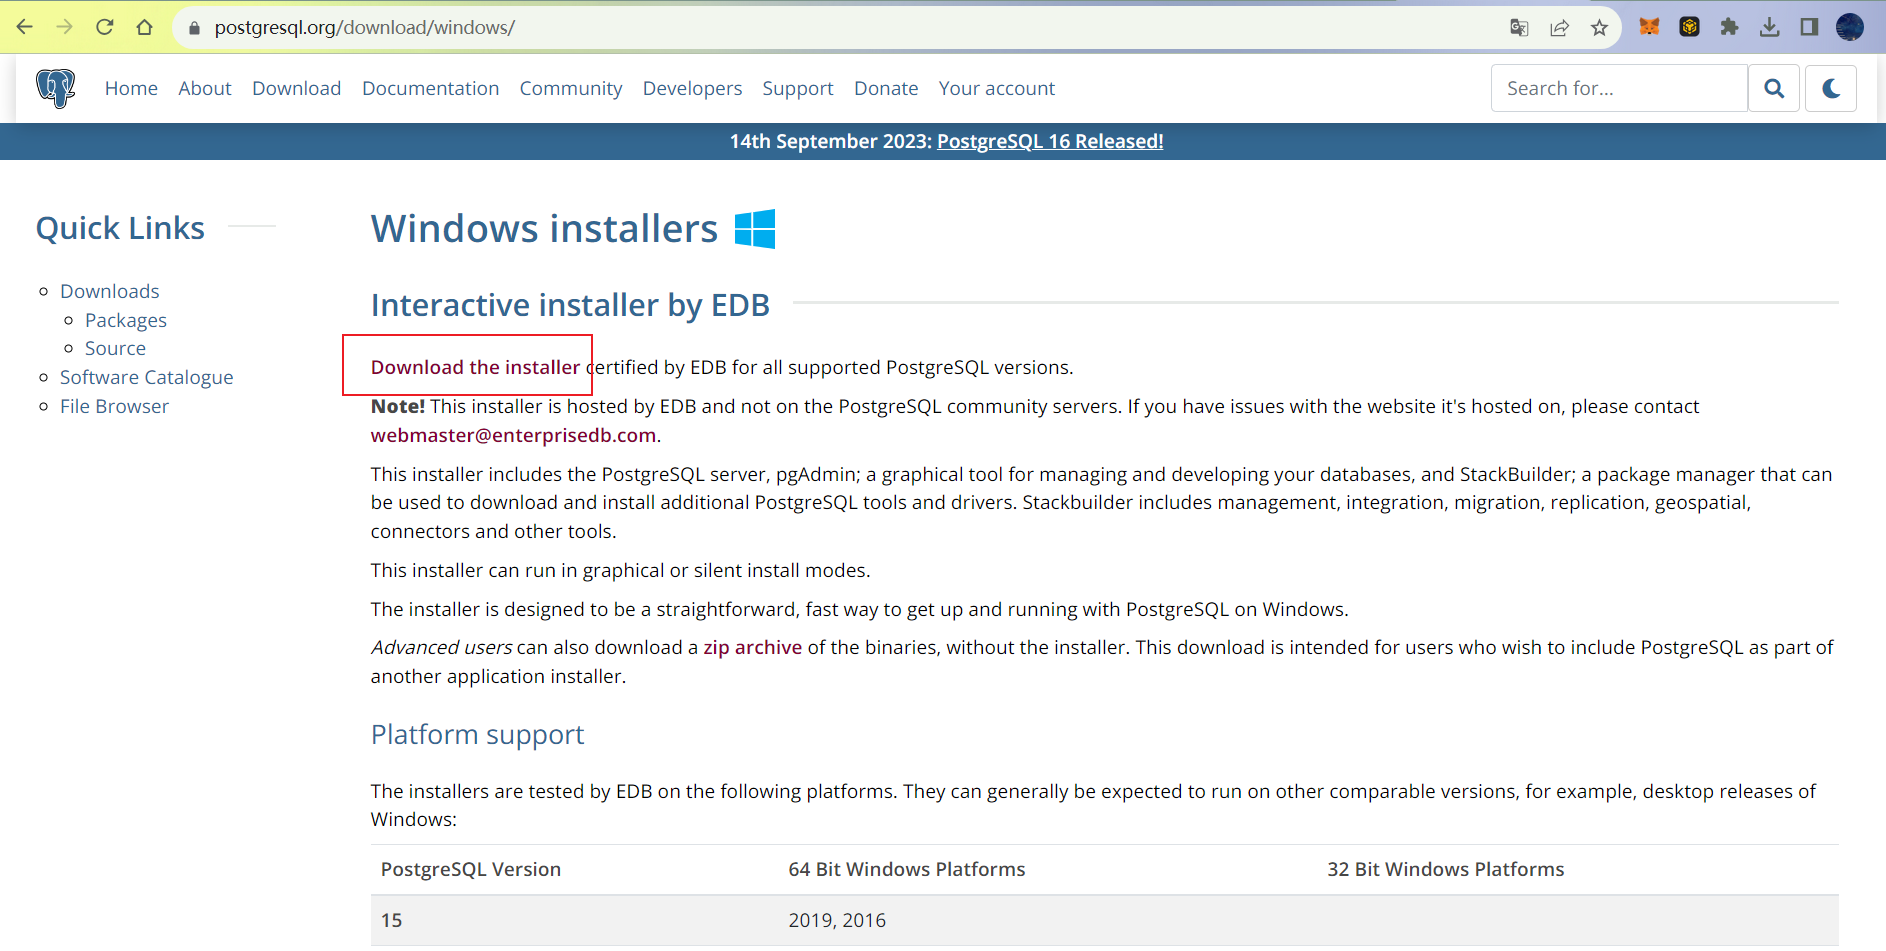Viewport: 1886px width, 951px height.
Task: Click the PostgreSQL elephant logo
Action: pos(56,88)
